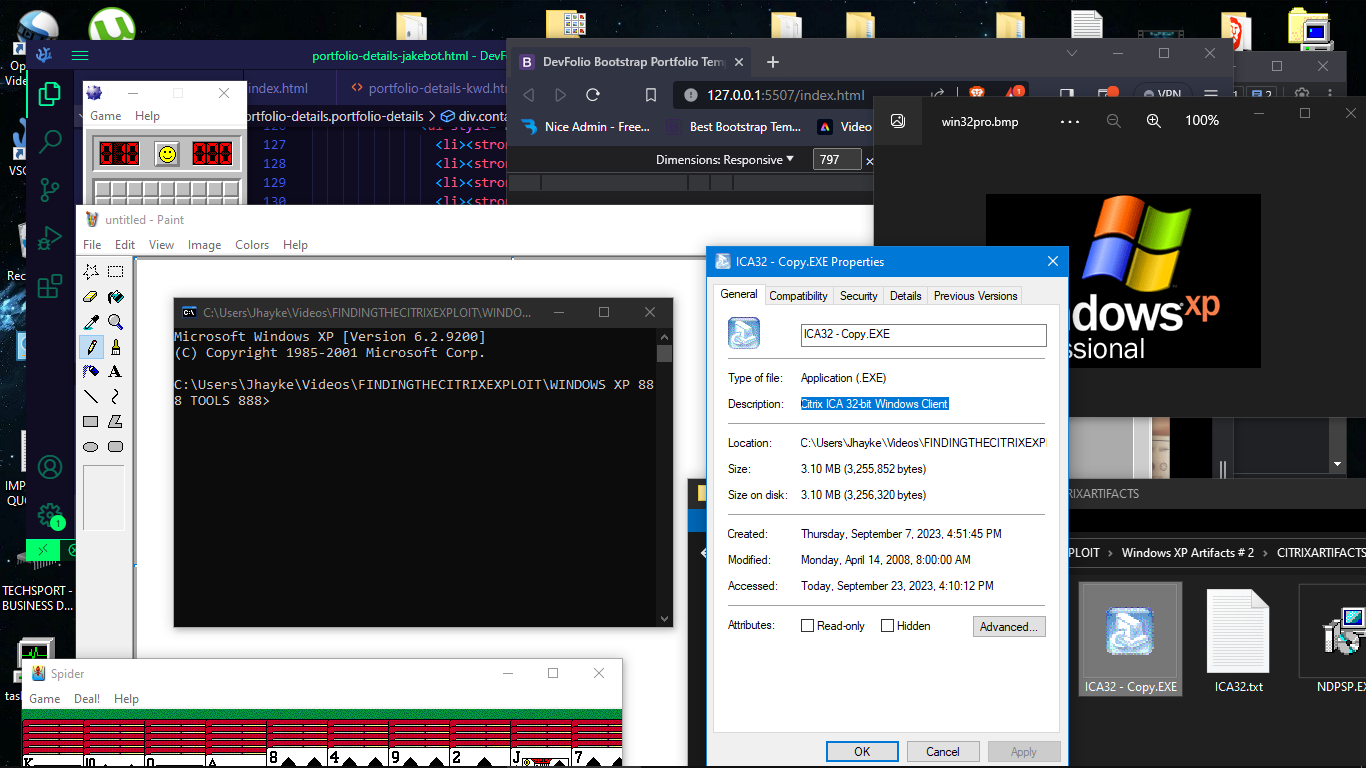The width and height of the screenshot is (1366, 768).
Task: Select the Ellipse tool in Paint
Action: click(x=91, y=447)
